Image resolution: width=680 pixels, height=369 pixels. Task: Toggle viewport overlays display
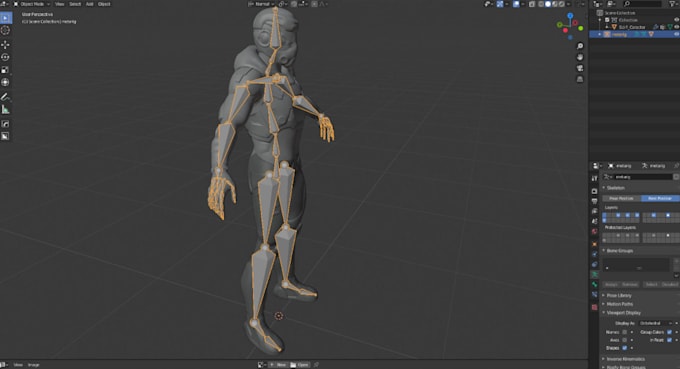516,4
